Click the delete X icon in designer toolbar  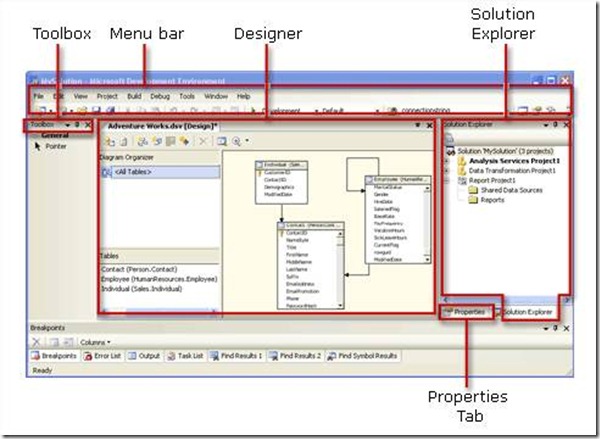point(203,142)
